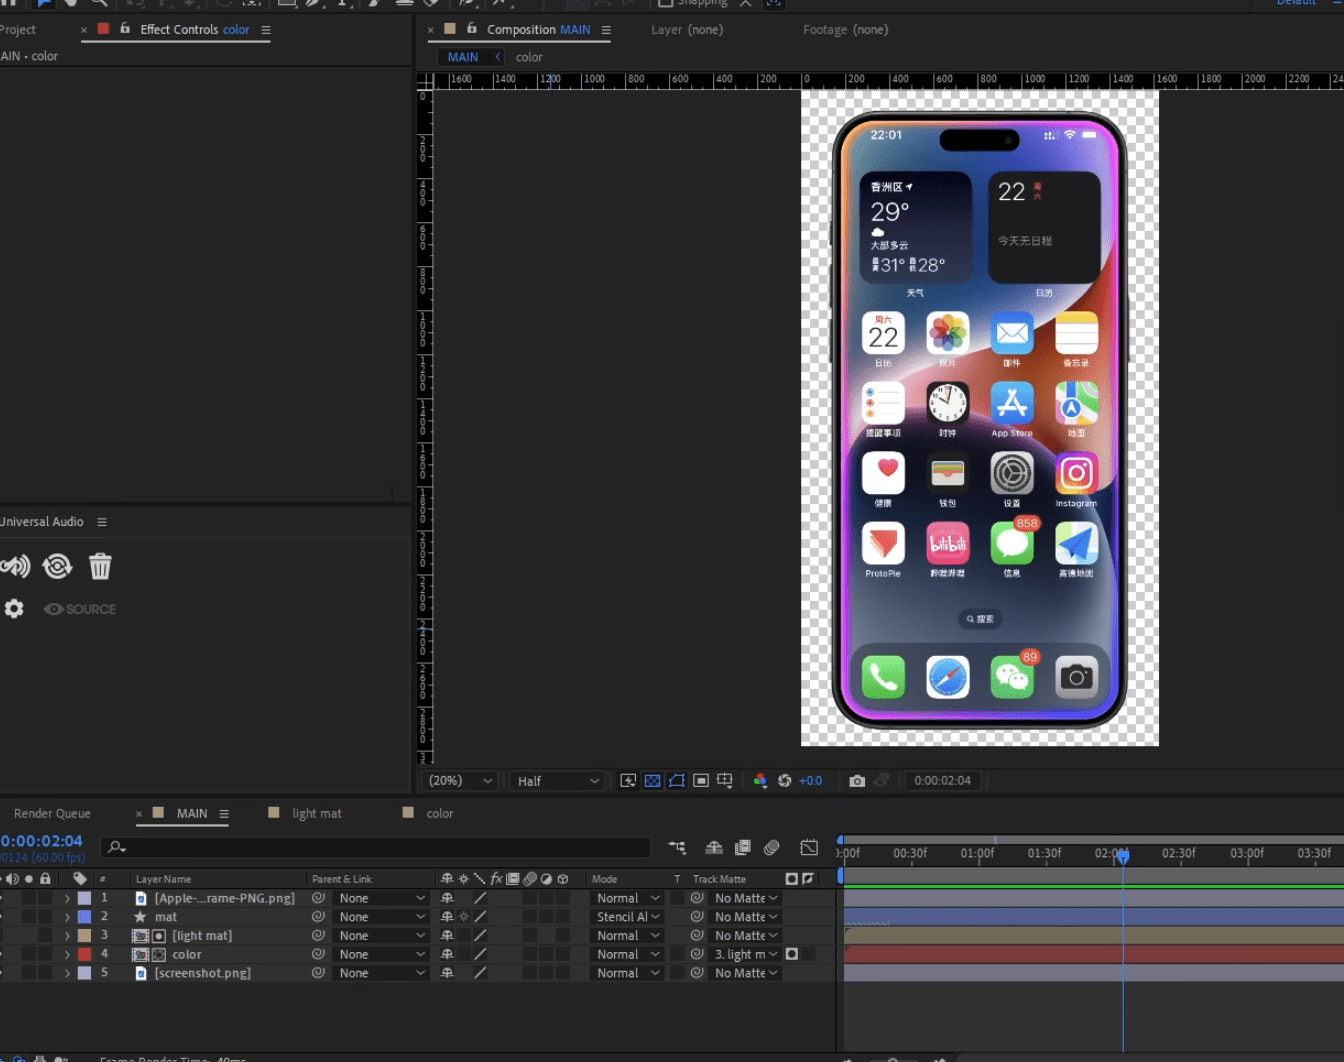Expand the screenshot.png layer

tap(67, 973)
